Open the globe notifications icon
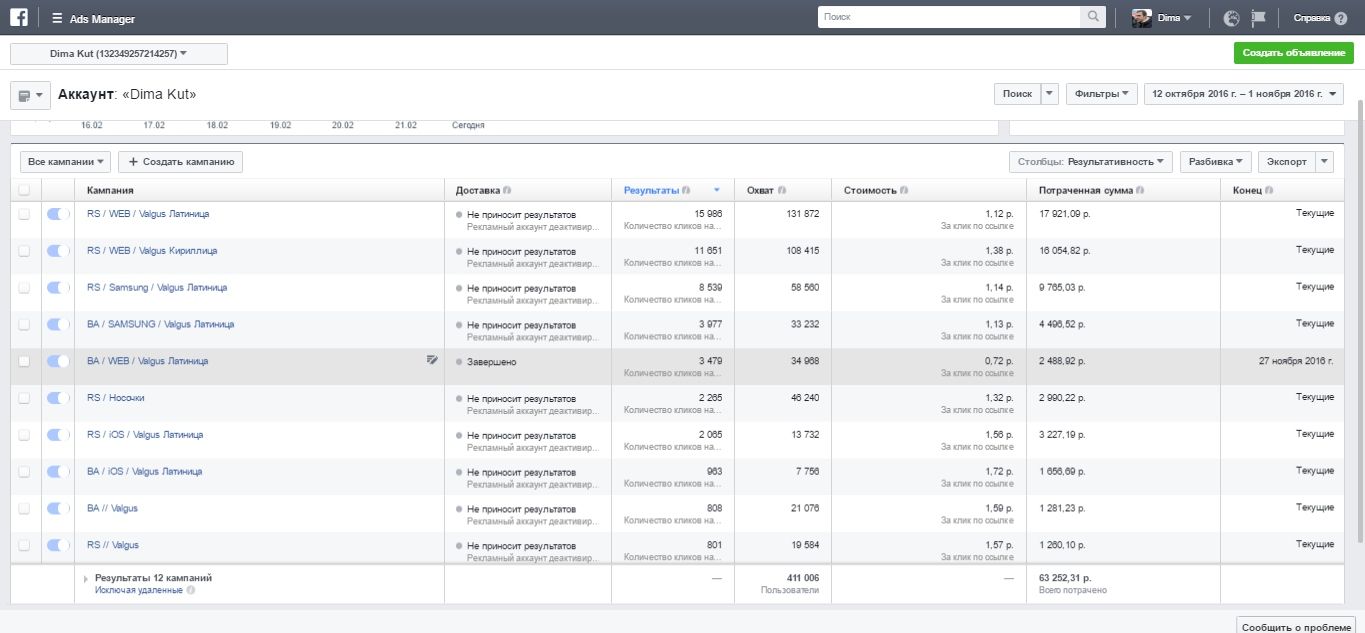The image size is (1365, 633). click(x=1231, y=18)
